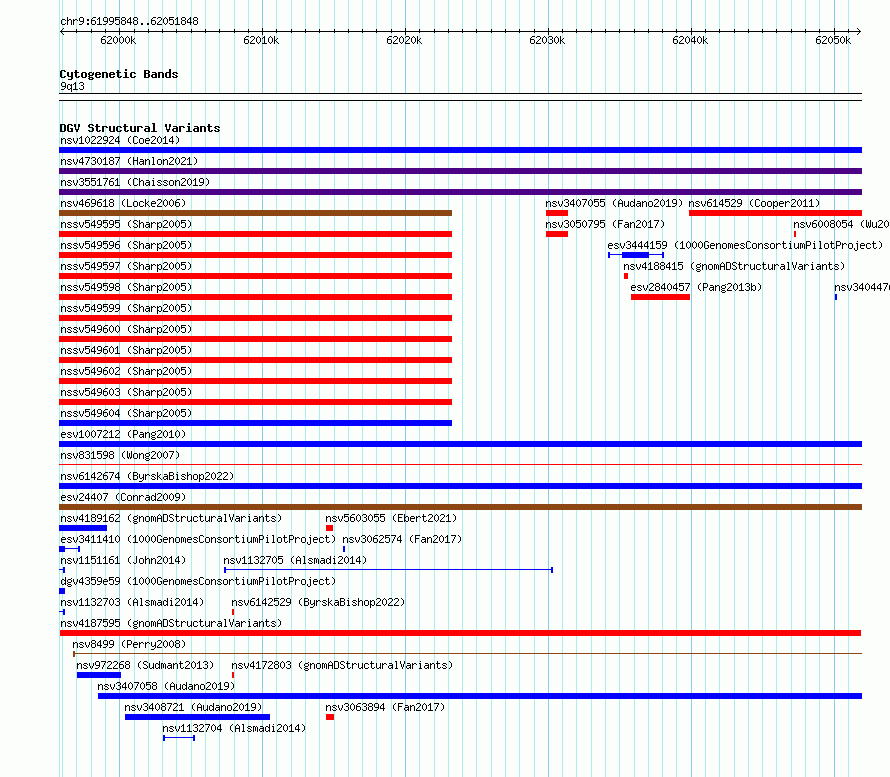Open nsv5603055 (Ebert2021) label
890x777 pixels.
coord(391,518)
